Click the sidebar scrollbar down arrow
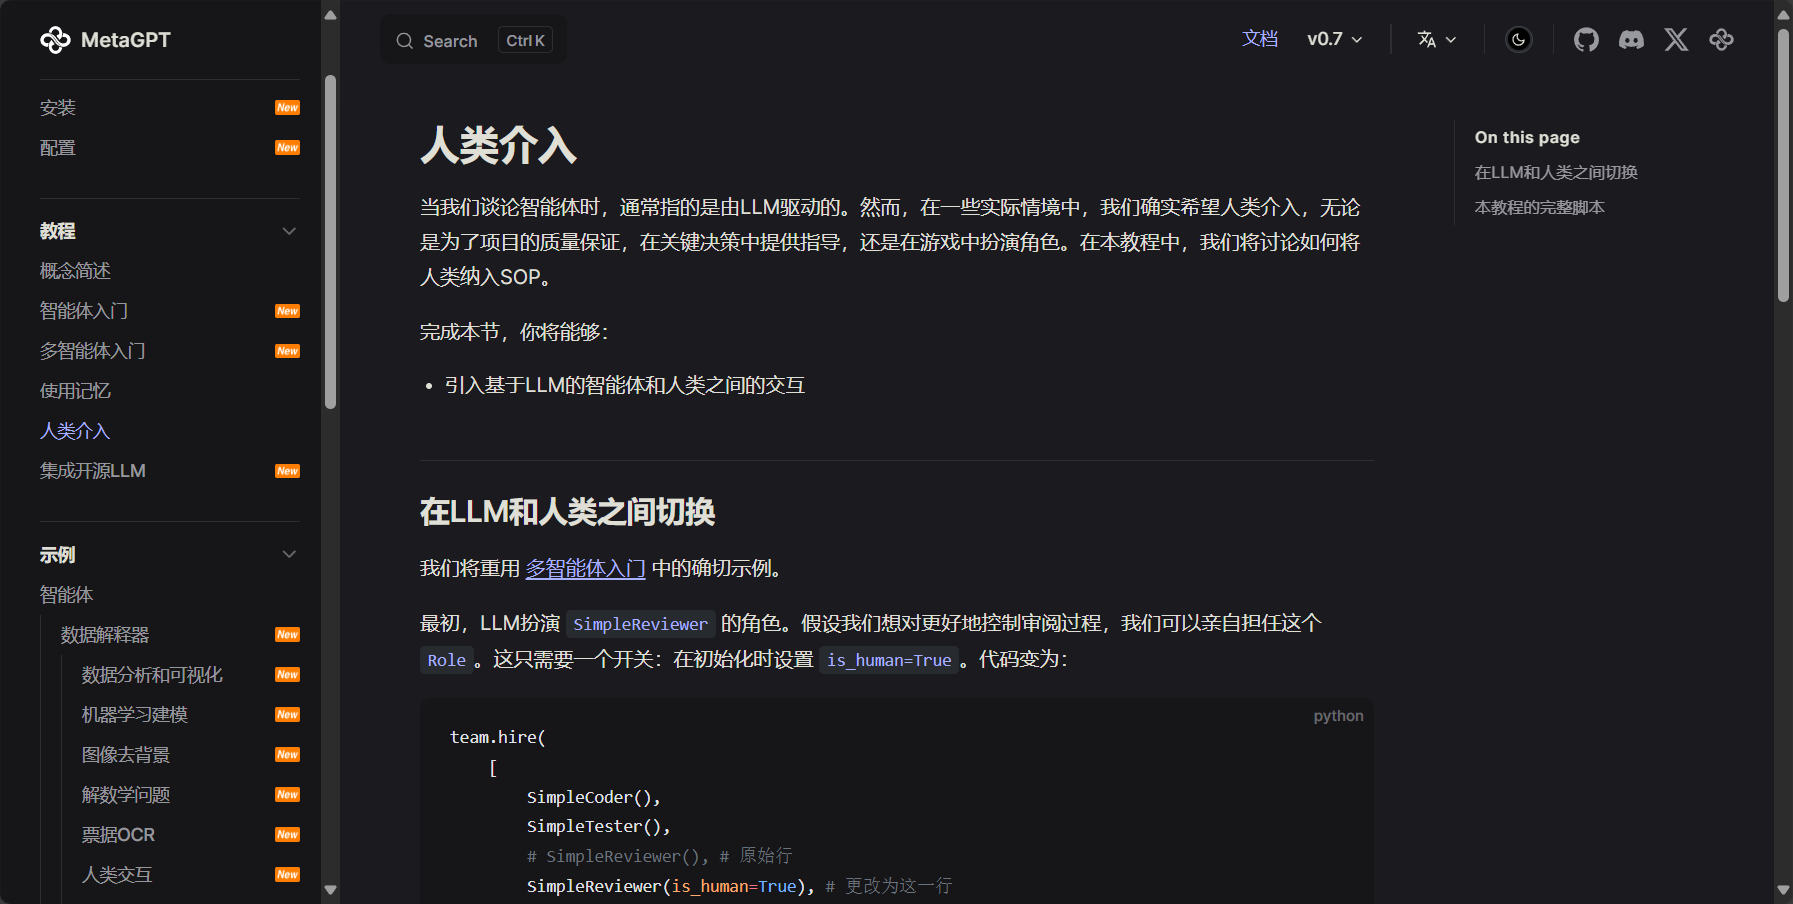 tap(330, 889)
